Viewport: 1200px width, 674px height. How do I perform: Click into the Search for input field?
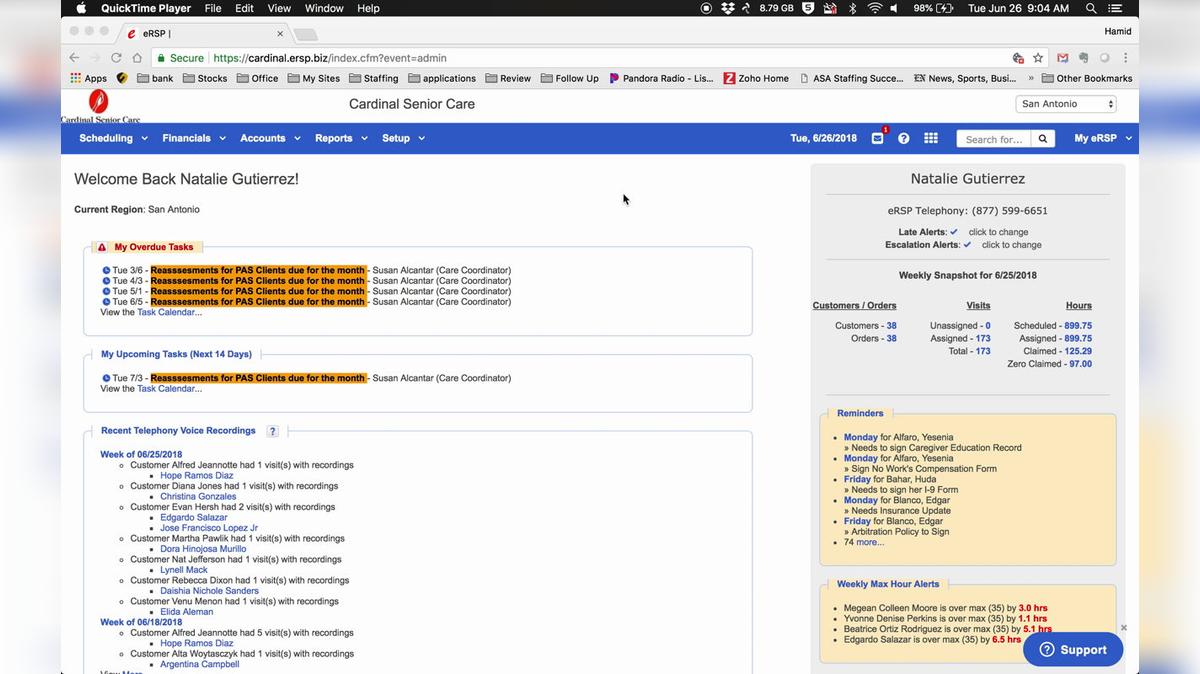[993, 139]
